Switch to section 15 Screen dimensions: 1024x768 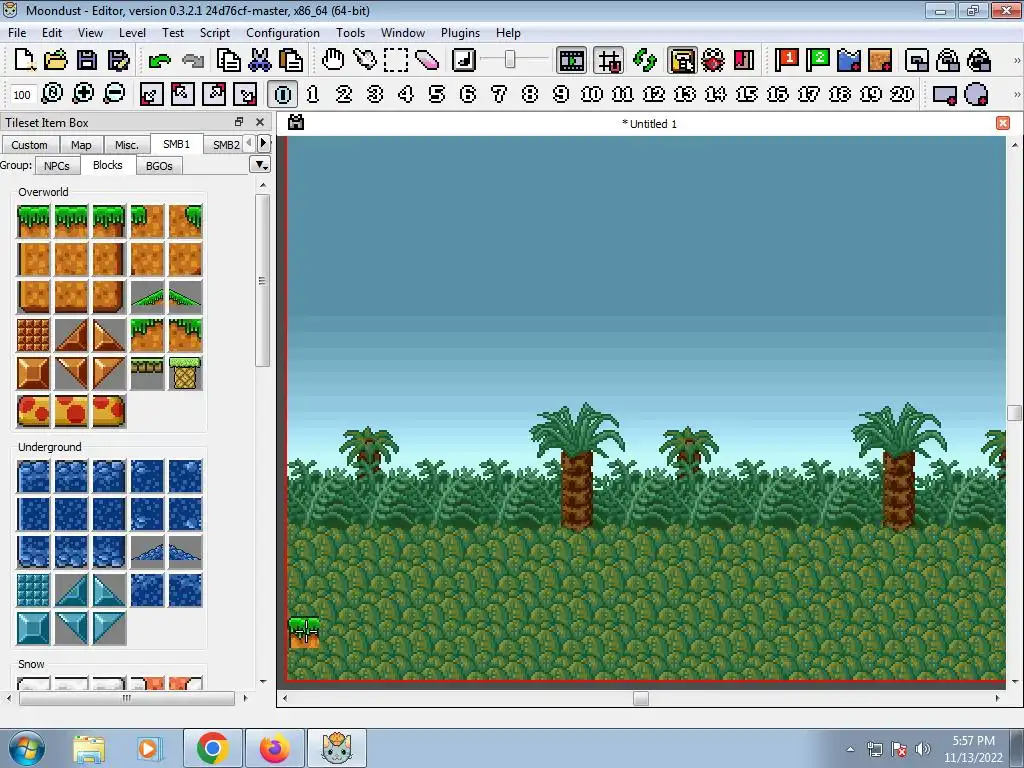746,94
